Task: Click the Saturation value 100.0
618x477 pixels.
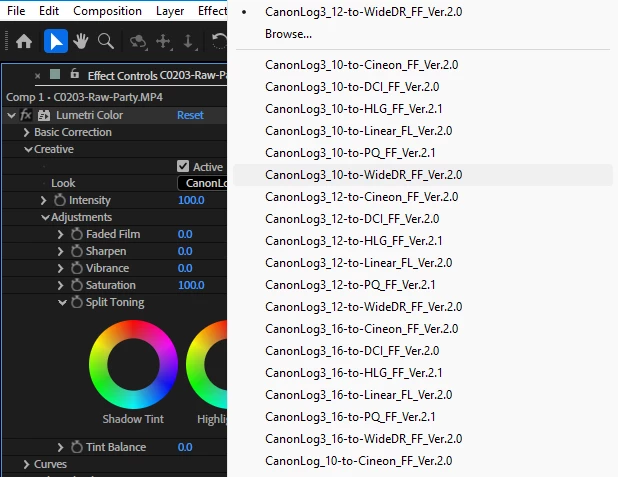Action: [191, 285]
